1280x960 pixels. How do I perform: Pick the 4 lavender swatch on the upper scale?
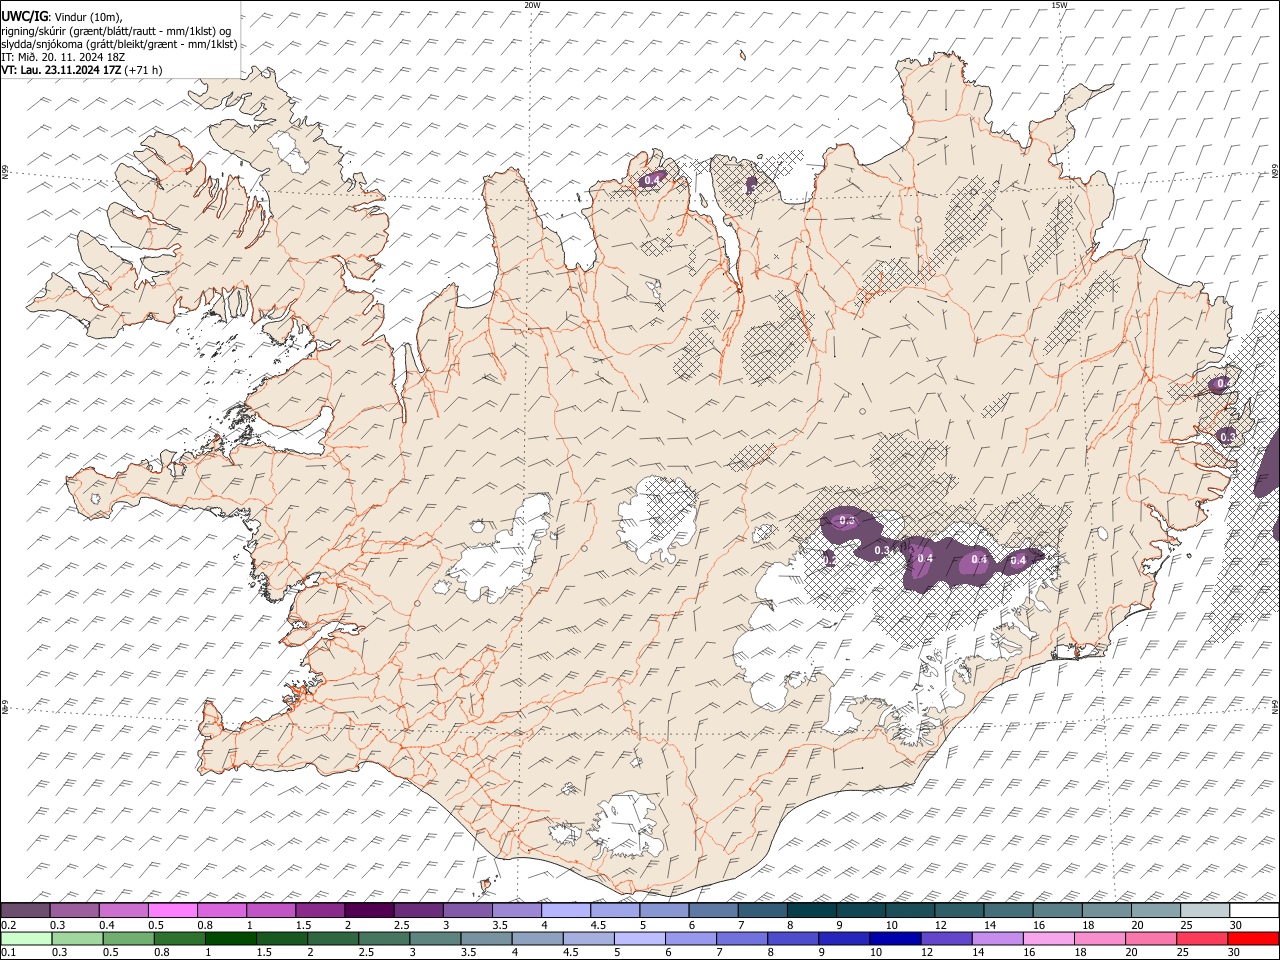pos(566,911)
